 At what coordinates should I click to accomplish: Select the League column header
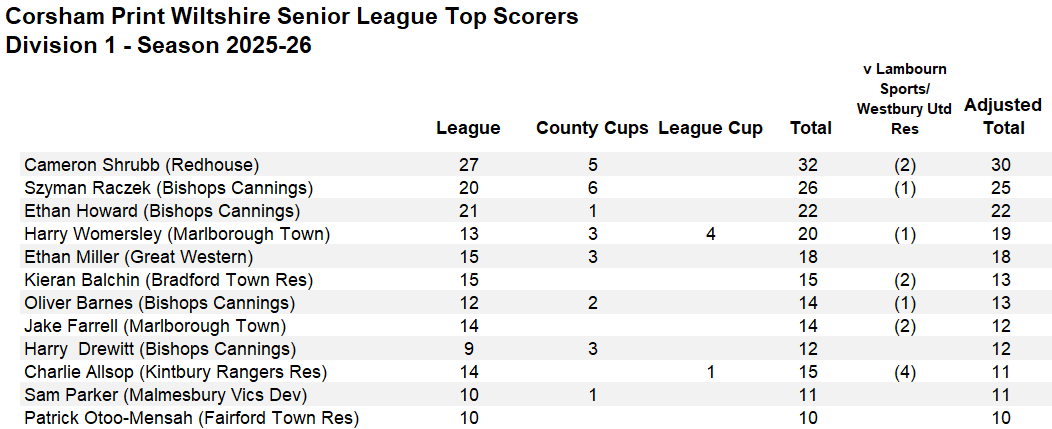(x=468, y=128)
